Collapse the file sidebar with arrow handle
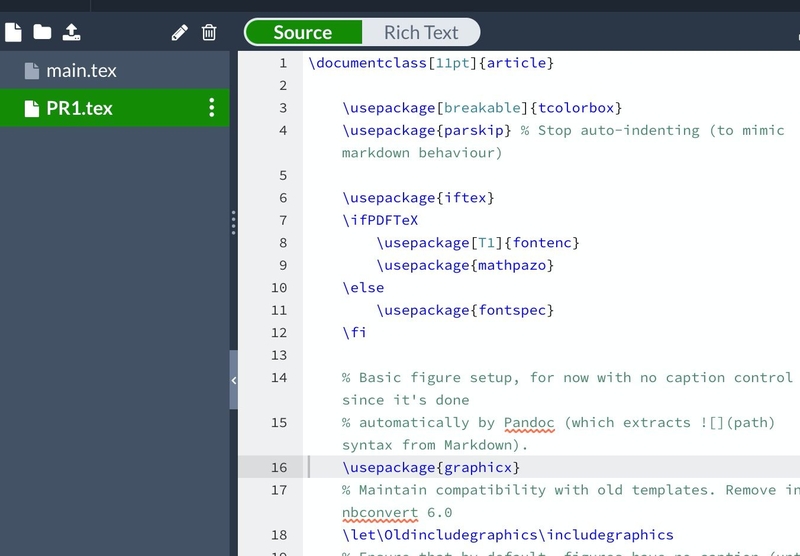The height and width of the screenshot is (556, 800). point(234,380)
